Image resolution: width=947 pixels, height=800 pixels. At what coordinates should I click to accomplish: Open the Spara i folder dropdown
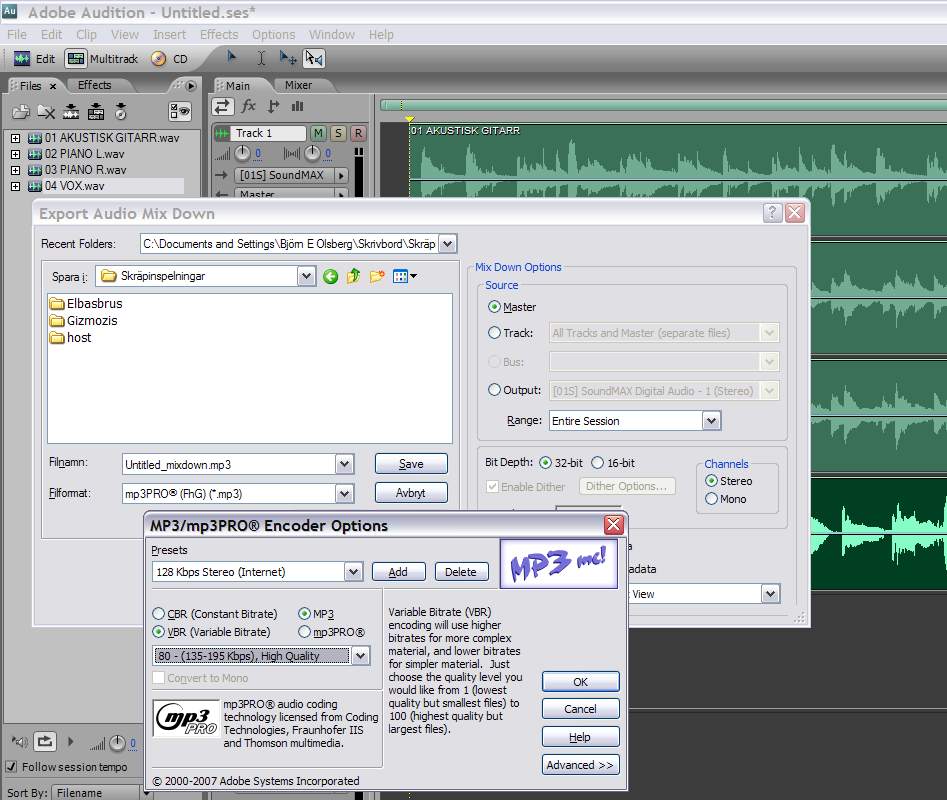(x=307, y=277)
